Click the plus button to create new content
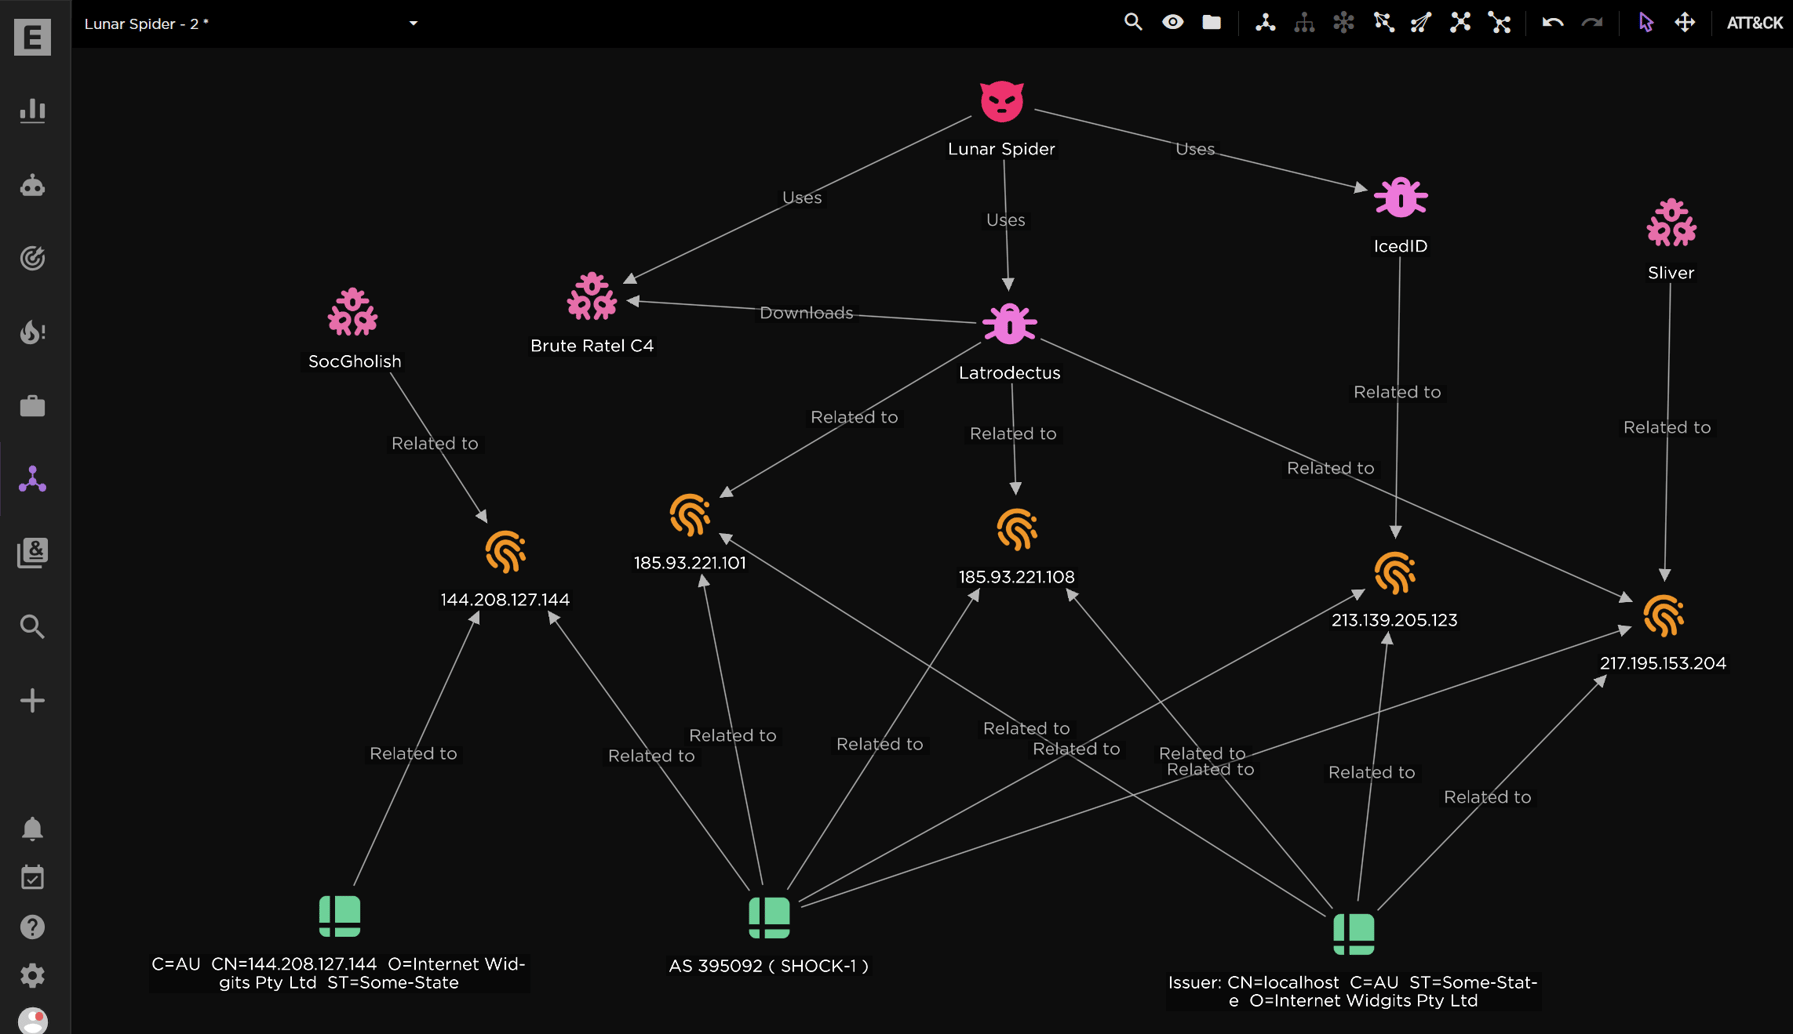The height and width of the screenshot is (1034, 1793). coord(33,700)
